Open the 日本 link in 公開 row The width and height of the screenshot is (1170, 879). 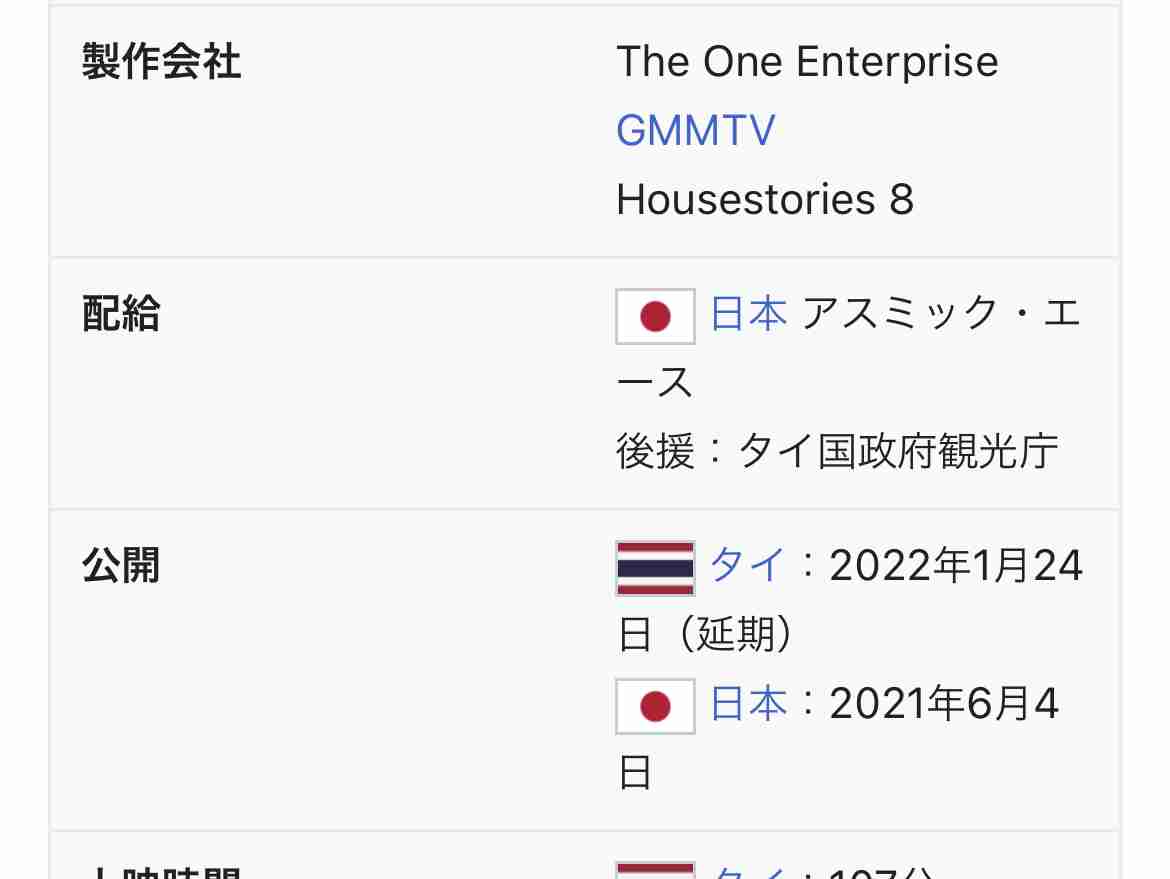[748, 704]
